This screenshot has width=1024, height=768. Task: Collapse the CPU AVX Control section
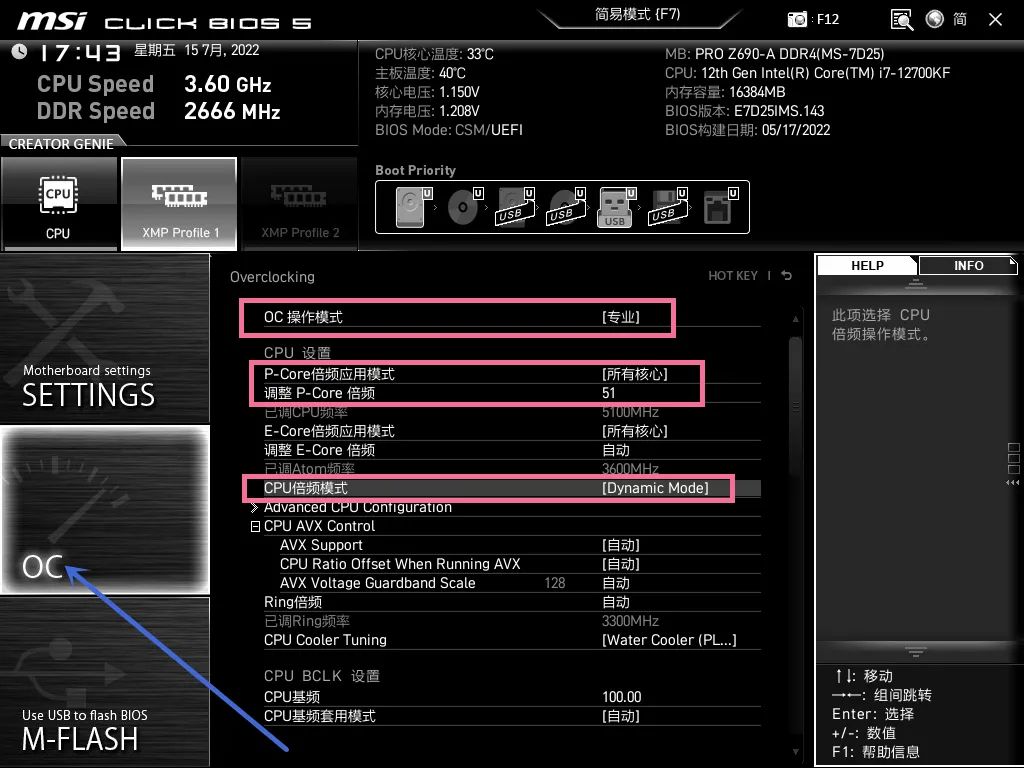[254, 525]
